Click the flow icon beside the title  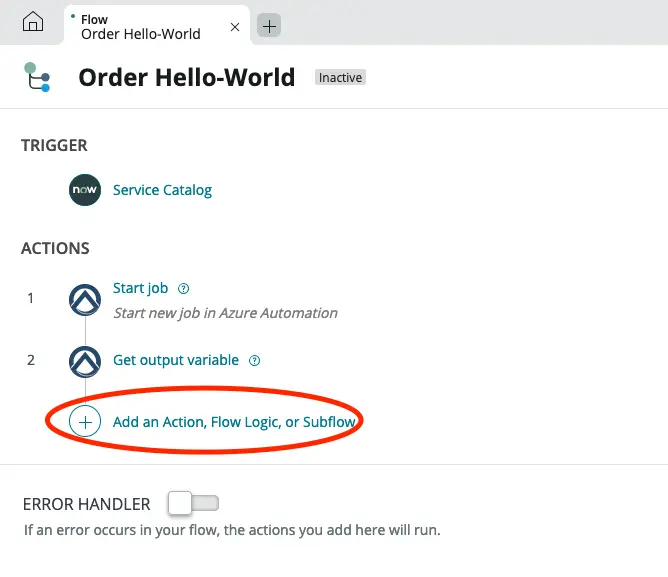click(37, 77)
